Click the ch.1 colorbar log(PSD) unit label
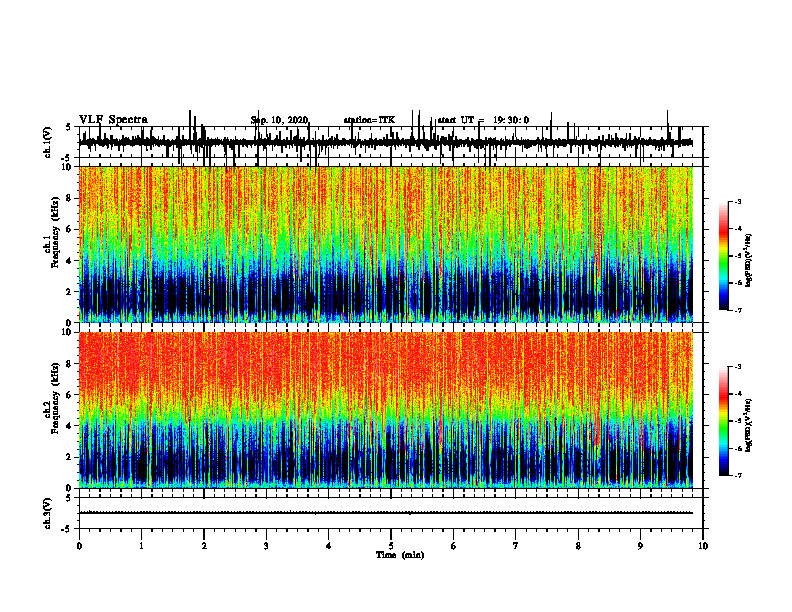The height and width of the screenshot is (612, 792). 749,261
